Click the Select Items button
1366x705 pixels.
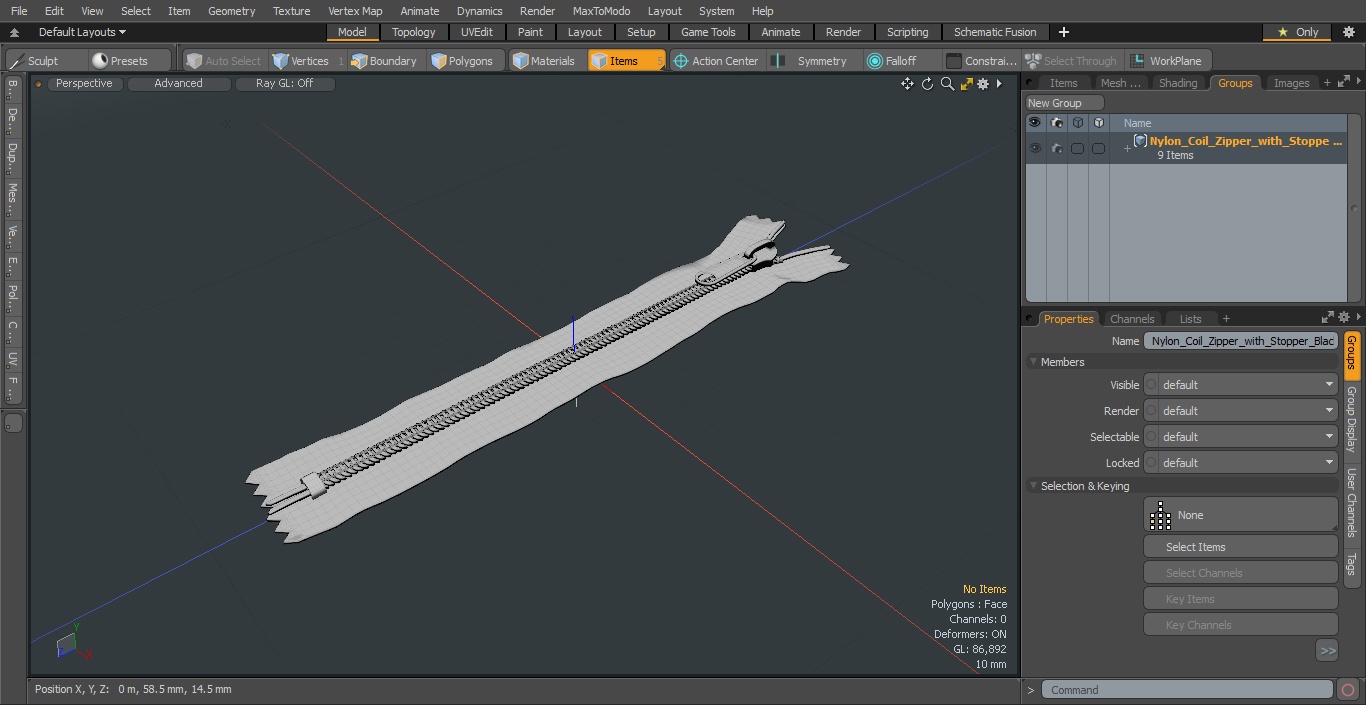click(x=1240, y=547)
